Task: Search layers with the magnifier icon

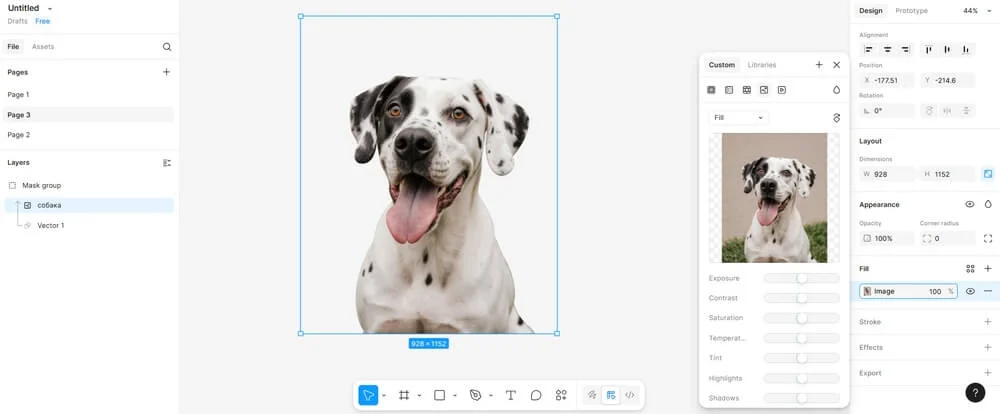Action: click(167, 47)
